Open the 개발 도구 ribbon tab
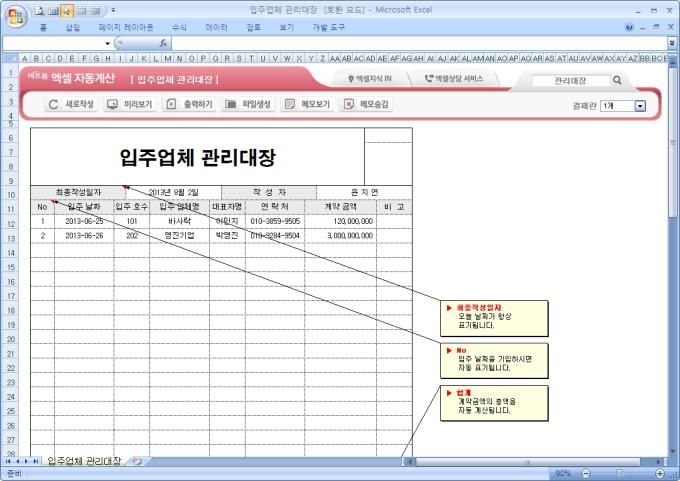Image resolution: width=680 pixels, height=481 pixels. tap(328, 28)
